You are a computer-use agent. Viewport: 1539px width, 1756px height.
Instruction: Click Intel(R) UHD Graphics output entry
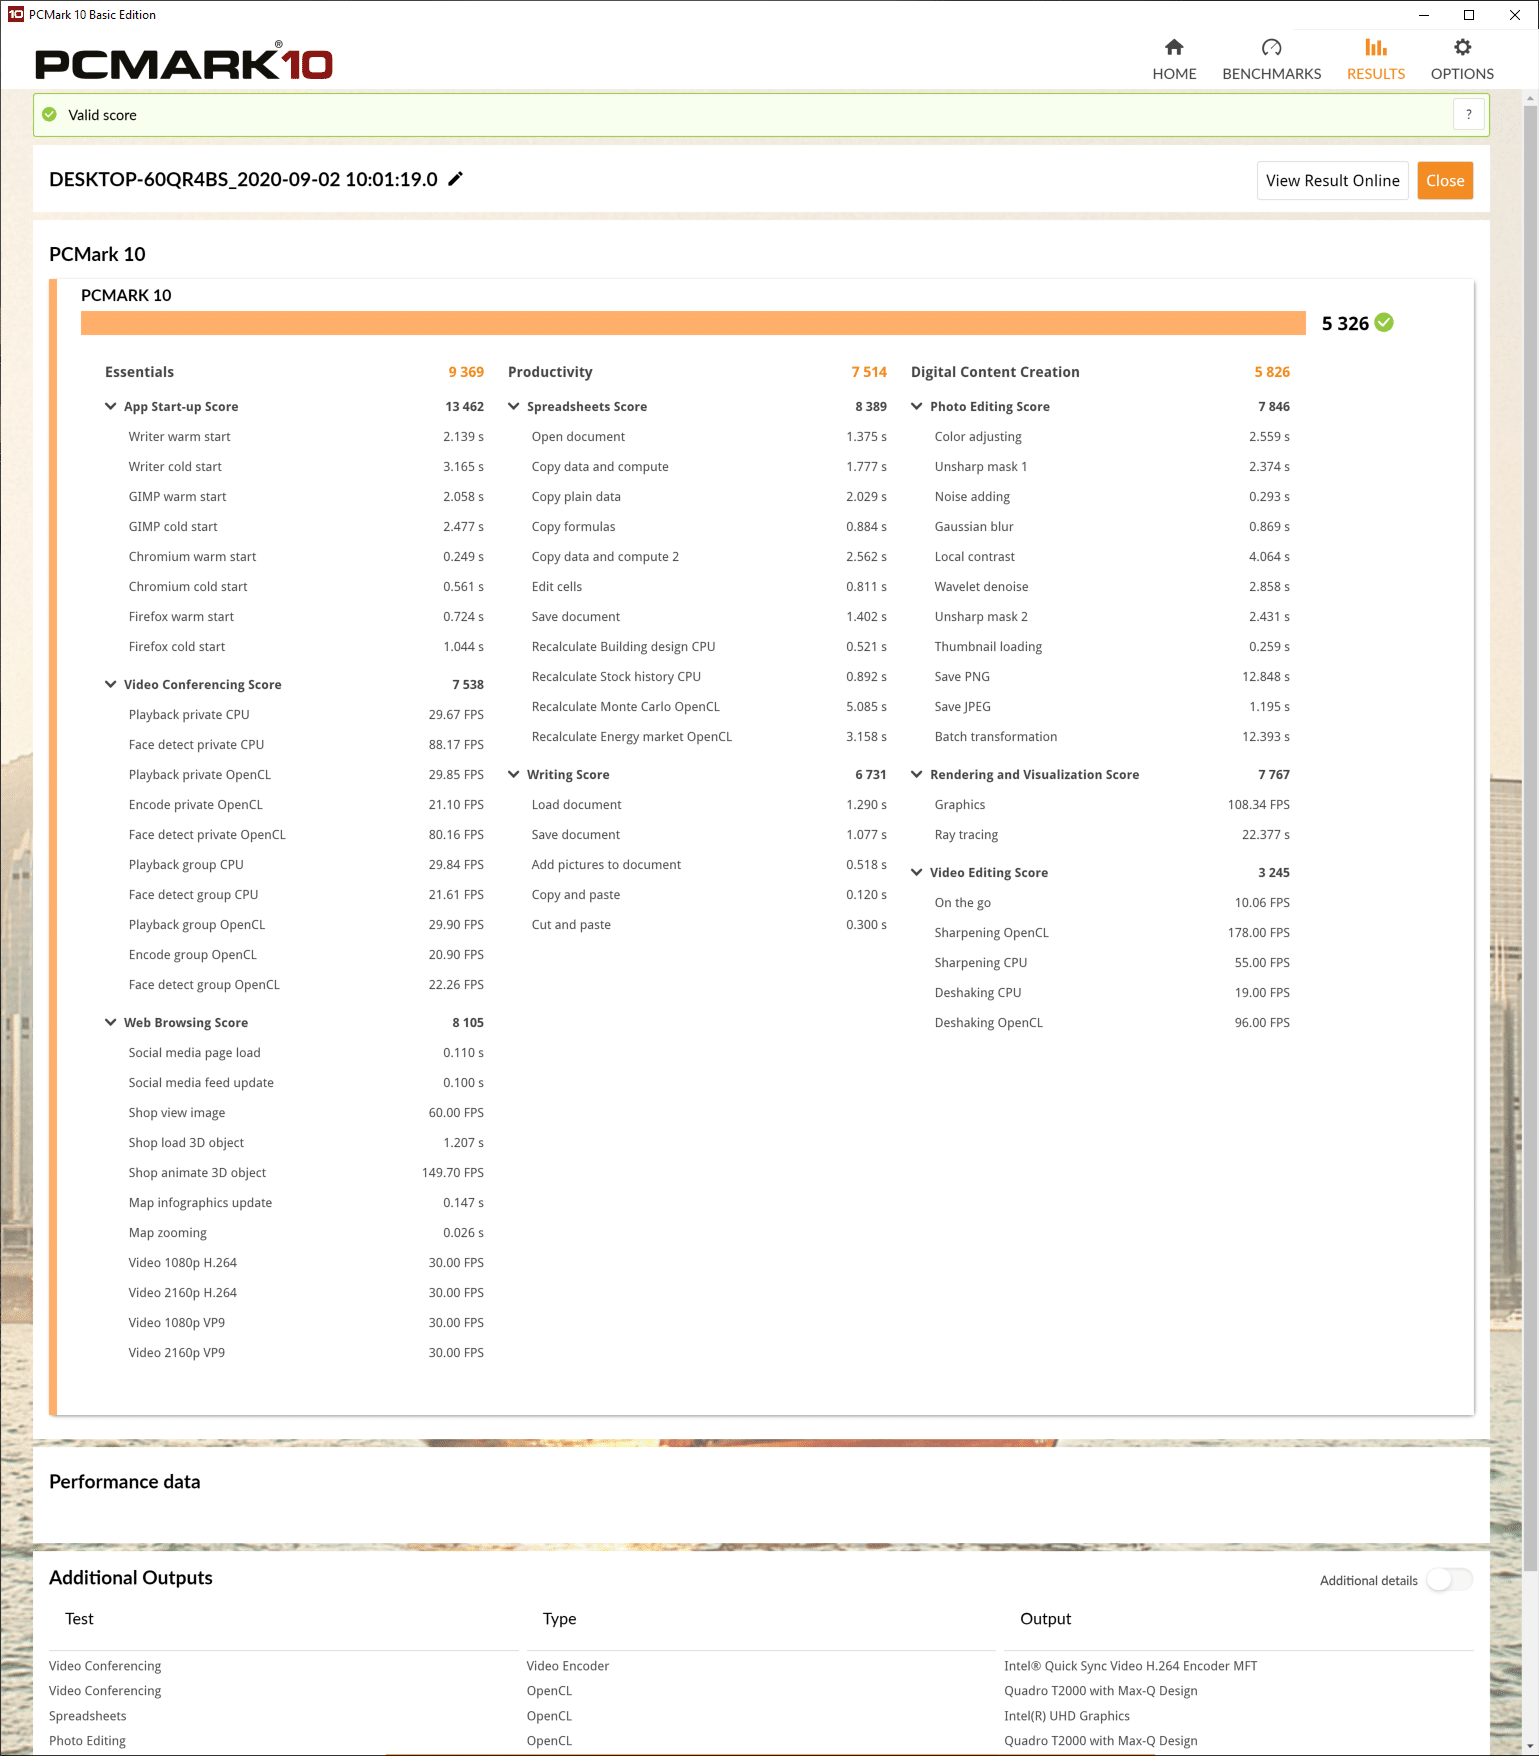pos(1067,1716)
